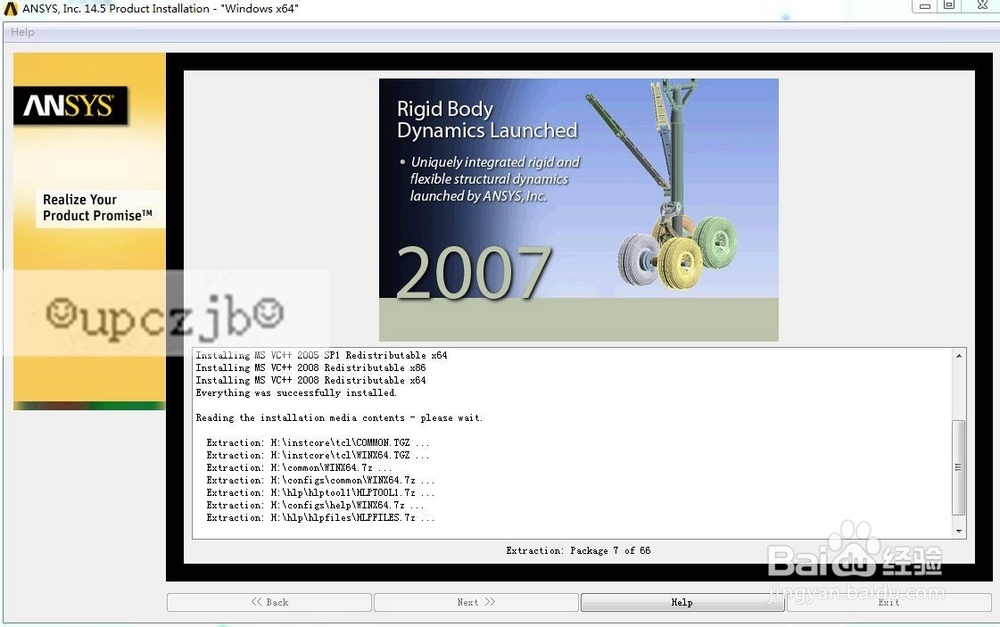Click the Rigid Body Dynamics banner image
Image resolution: width=1000 pixels, height=627 pixels.
point(578,210)
